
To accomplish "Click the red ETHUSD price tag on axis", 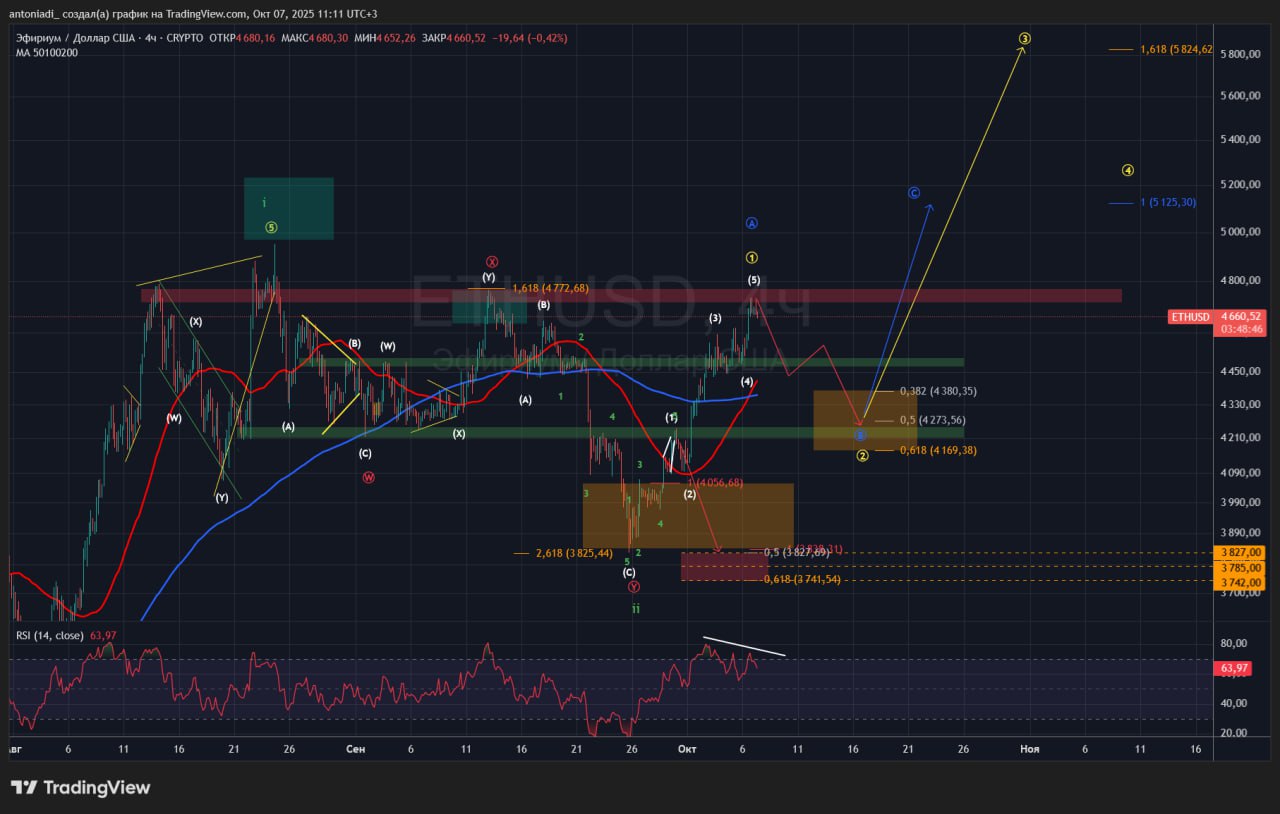I will [1190, 317].
